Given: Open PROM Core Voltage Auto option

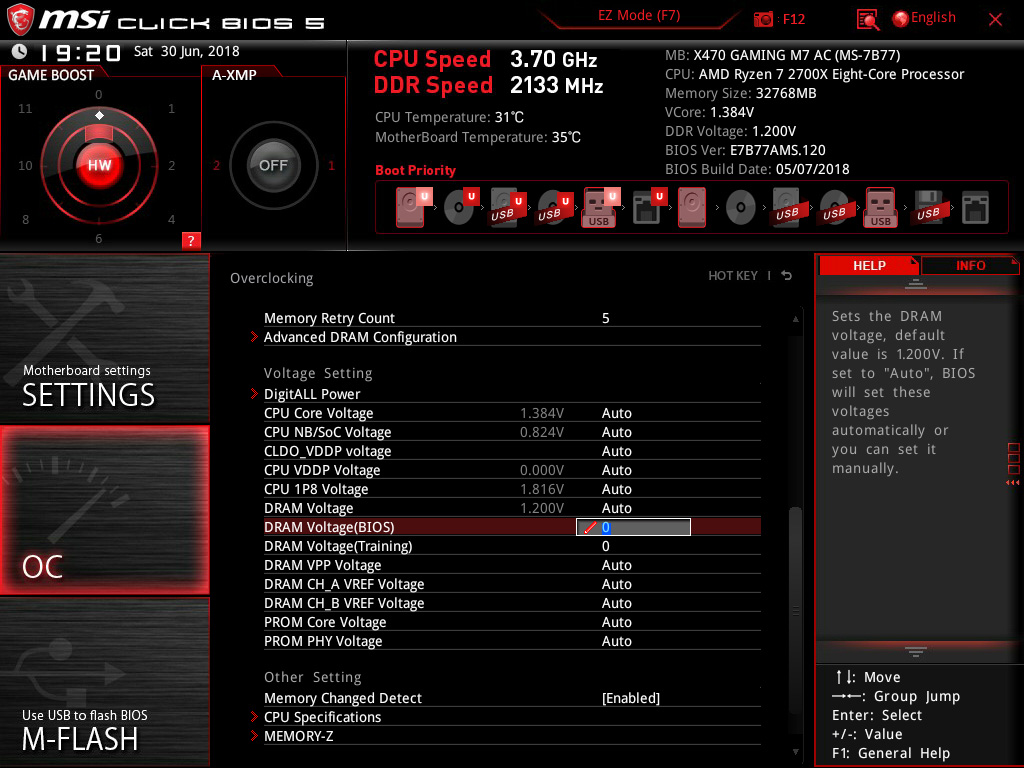Looking at the screenshot, I should (x=616, y=622).
